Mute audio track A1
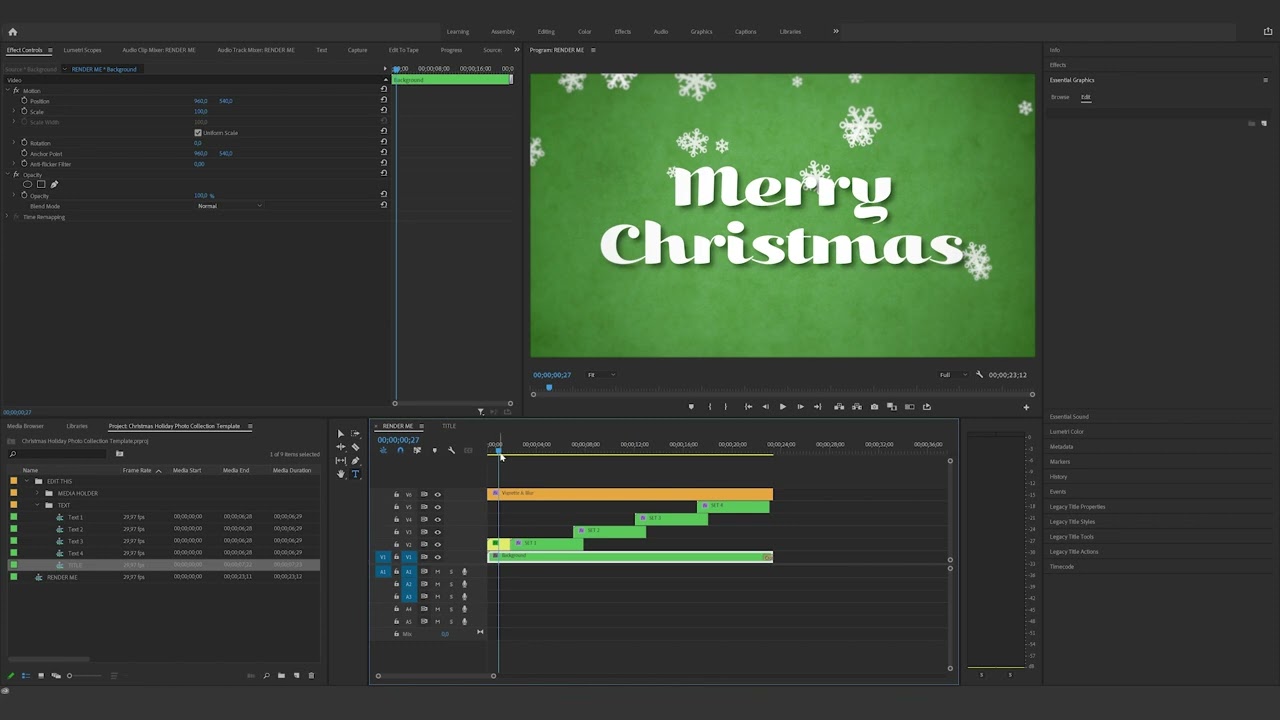 coord(437,571)
